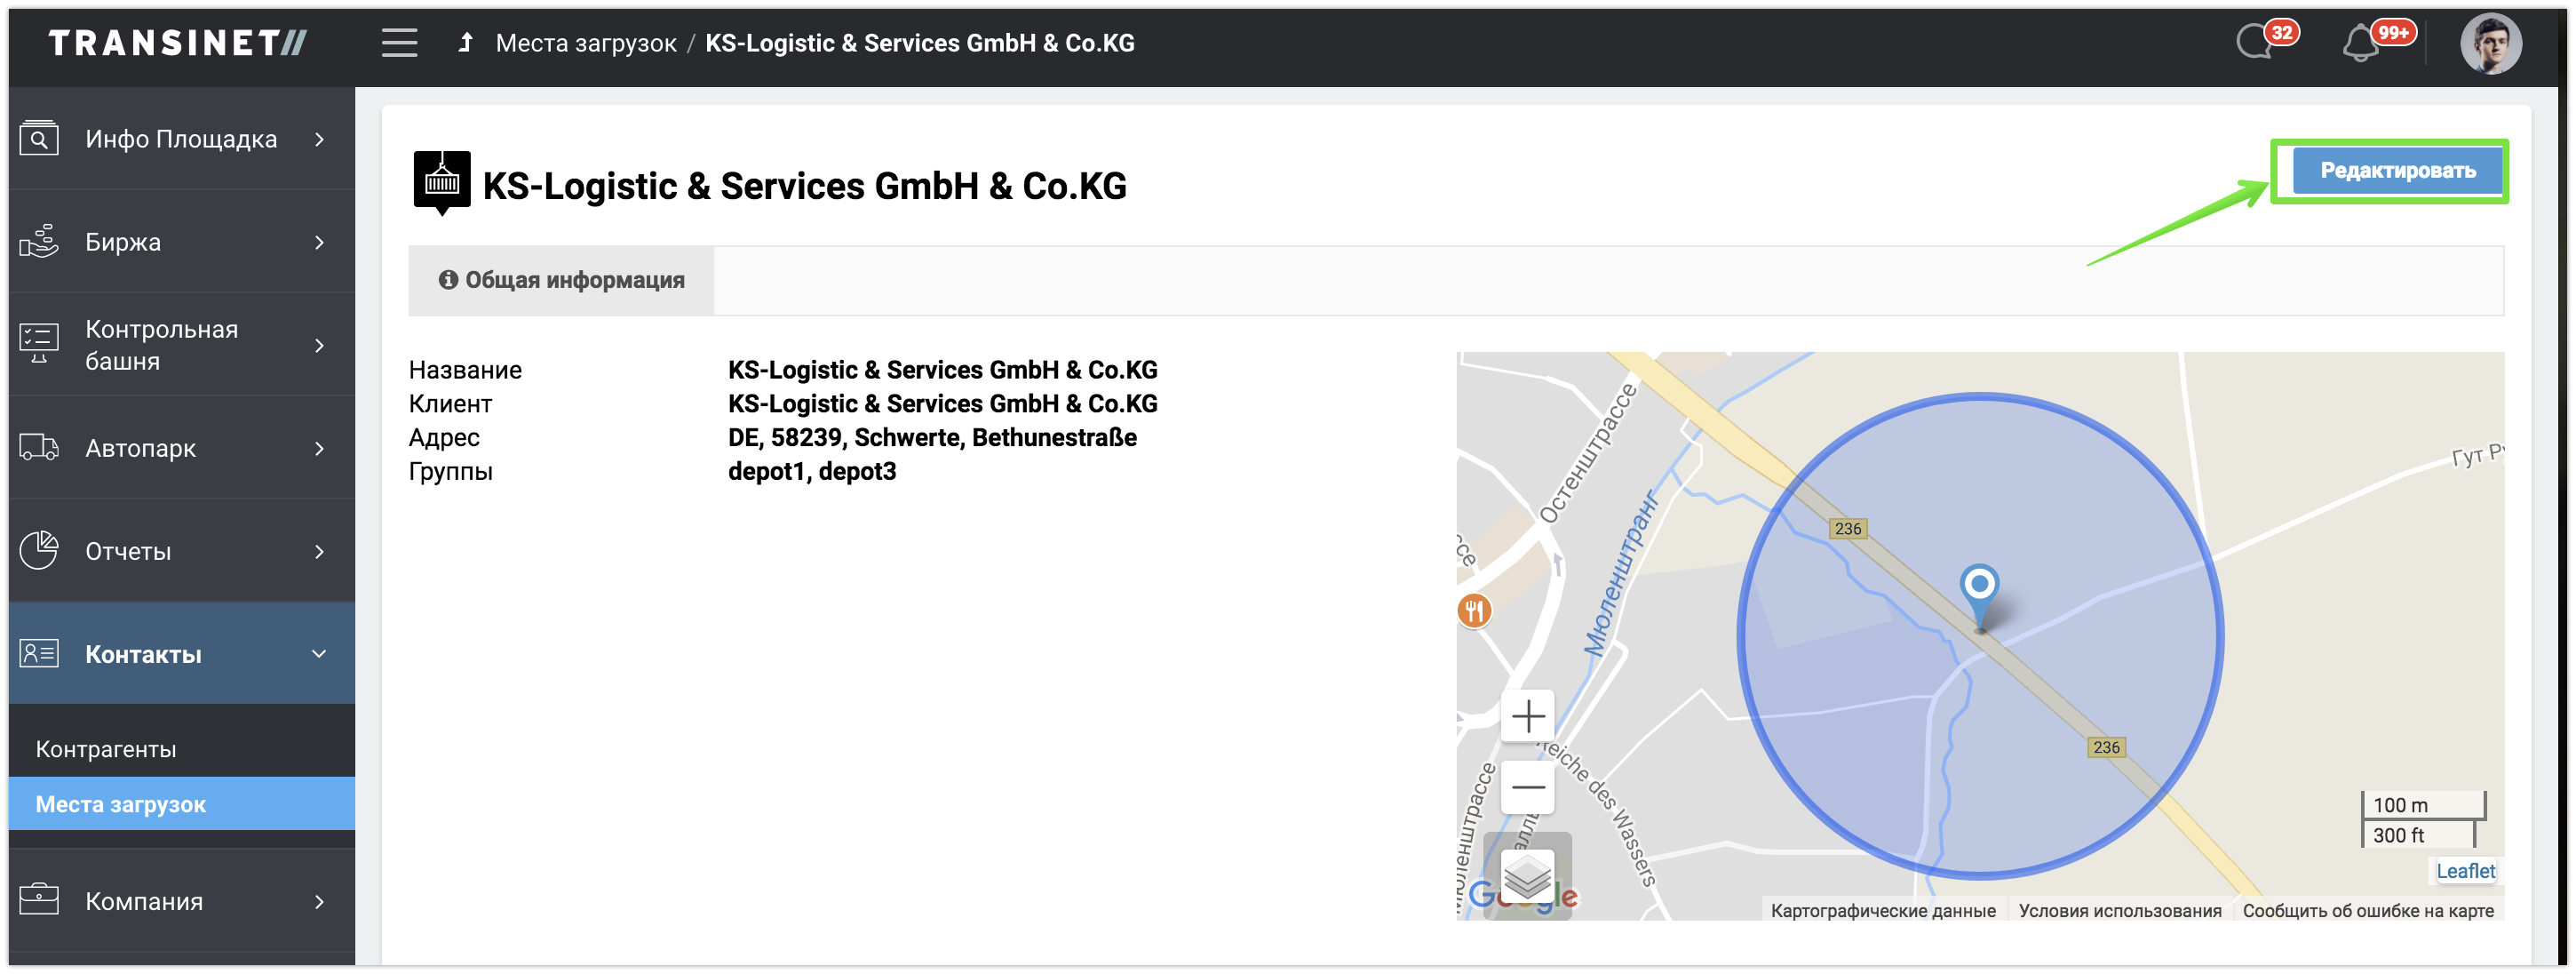Click the restaurant marker on map
The image size is (2576, 974).
coord(1474,610)
